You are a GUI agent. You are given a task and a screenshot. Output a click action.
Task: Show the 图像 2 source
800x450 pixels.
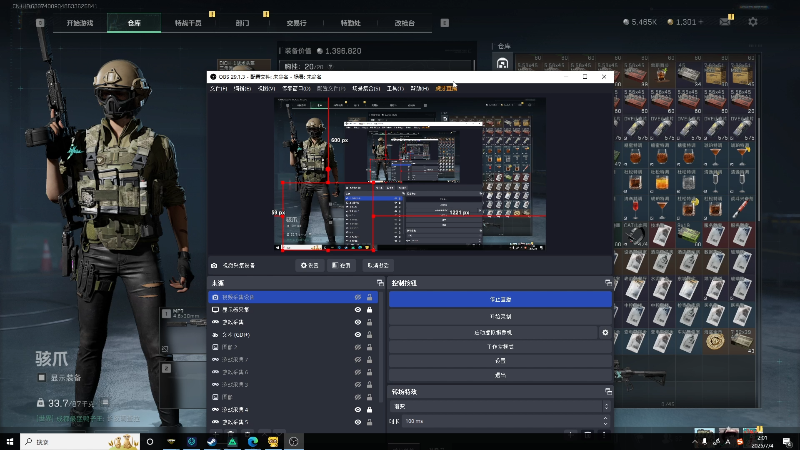(x=358, y=347)
